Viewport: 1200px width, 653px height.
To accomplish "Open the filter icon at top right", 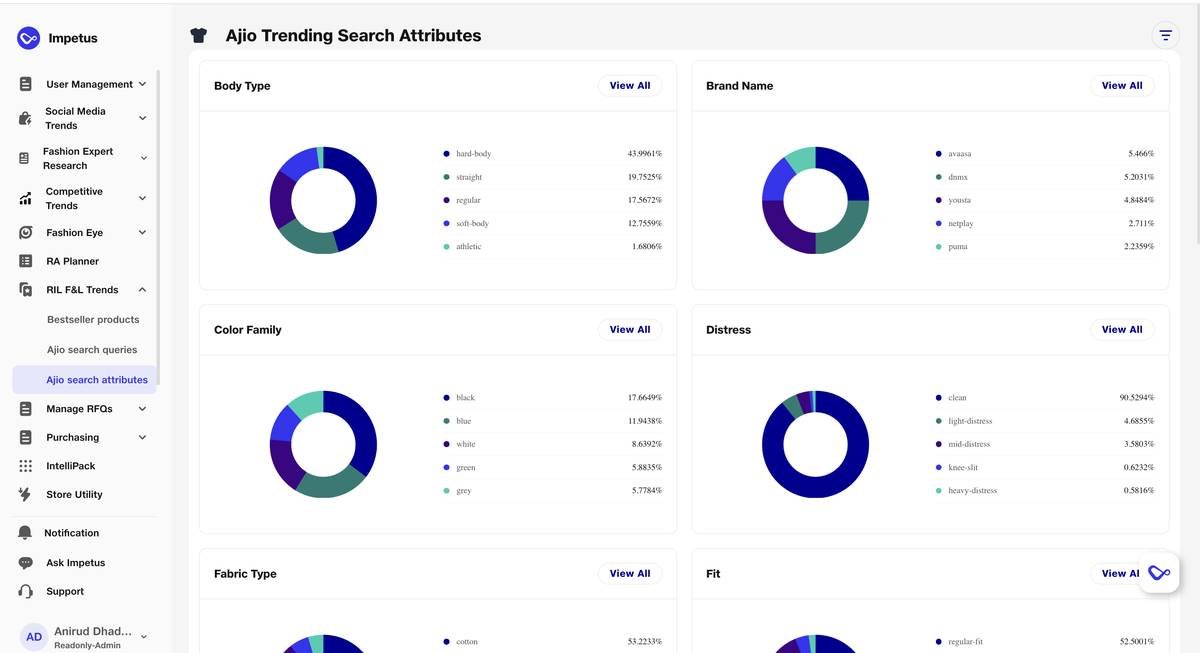I will (x=1165, y=35).
